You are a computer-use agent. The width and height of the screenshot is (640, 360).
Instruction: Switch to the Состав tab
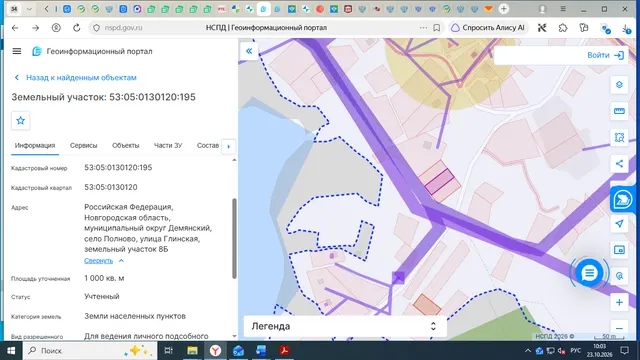click(208, 145)
